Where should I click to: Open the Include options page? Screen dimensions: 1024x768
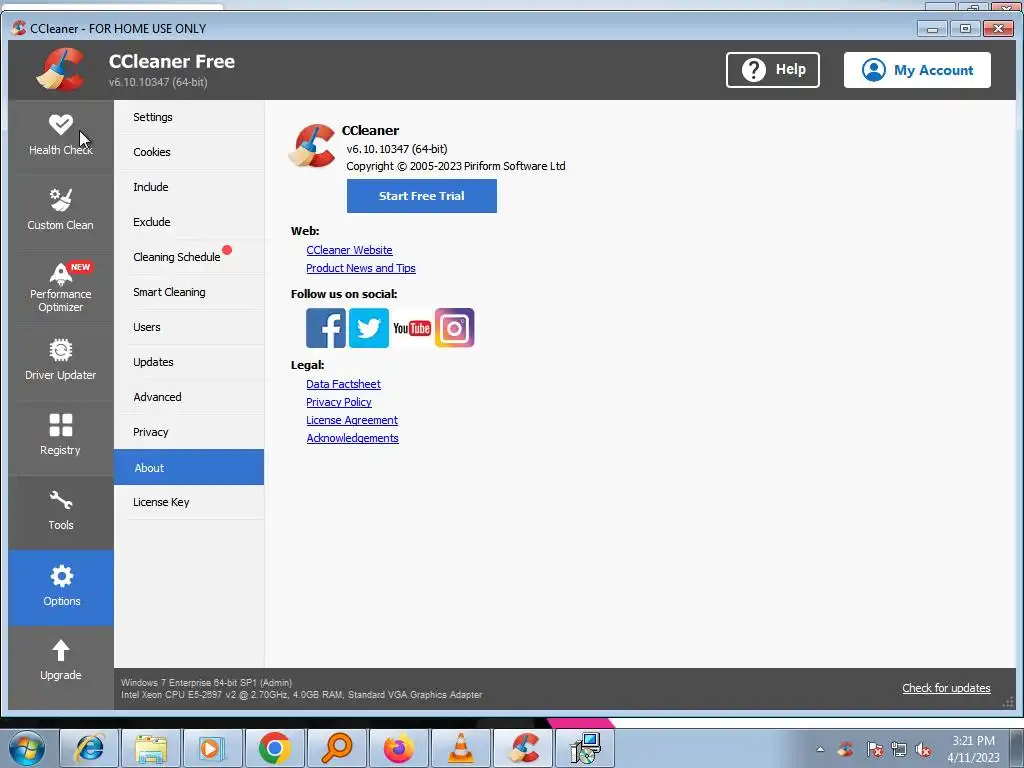click(x=189, y=187)
